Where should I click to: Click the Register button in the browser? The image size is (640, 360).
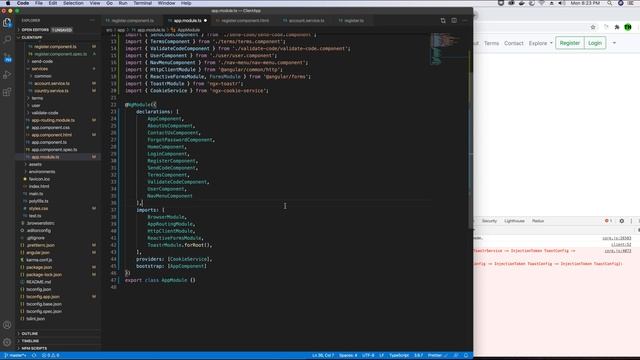pos(570,43)
